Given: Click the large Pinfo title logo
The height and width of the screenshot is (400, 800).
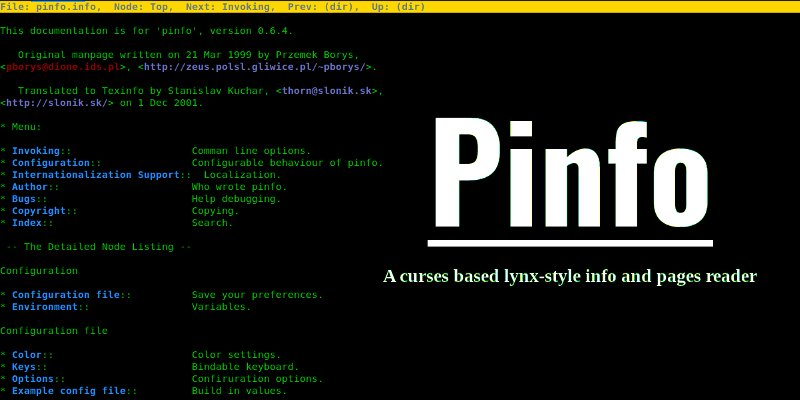Looking at the screenshot, I should click(x=570, y=173).
